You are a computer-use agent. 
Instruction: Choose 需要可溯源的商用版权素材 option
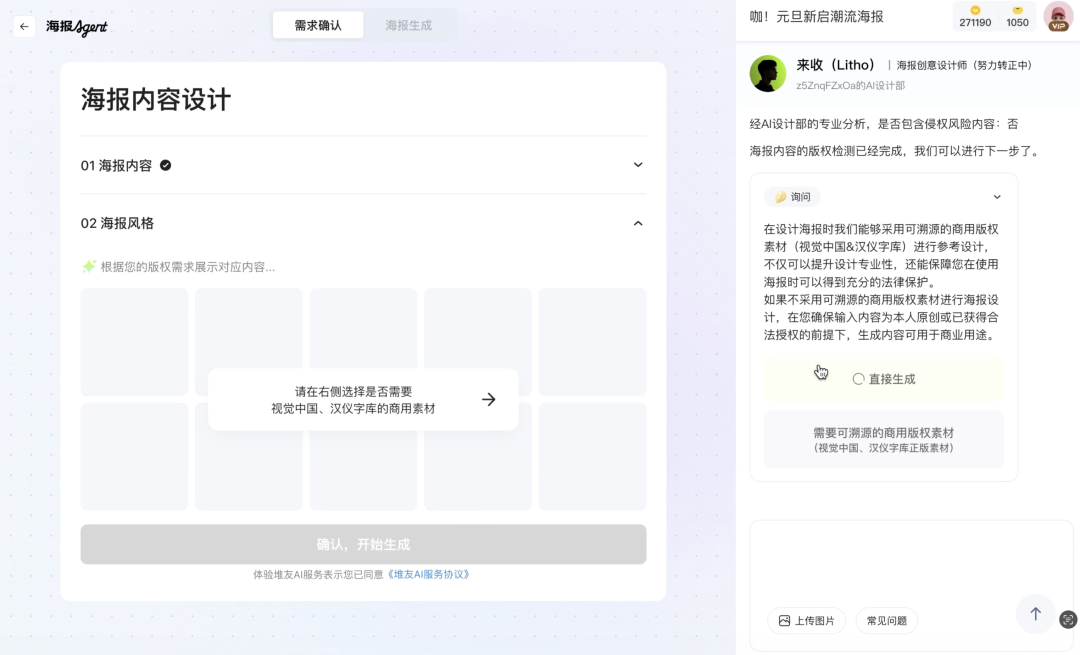[x=883, y=439]
